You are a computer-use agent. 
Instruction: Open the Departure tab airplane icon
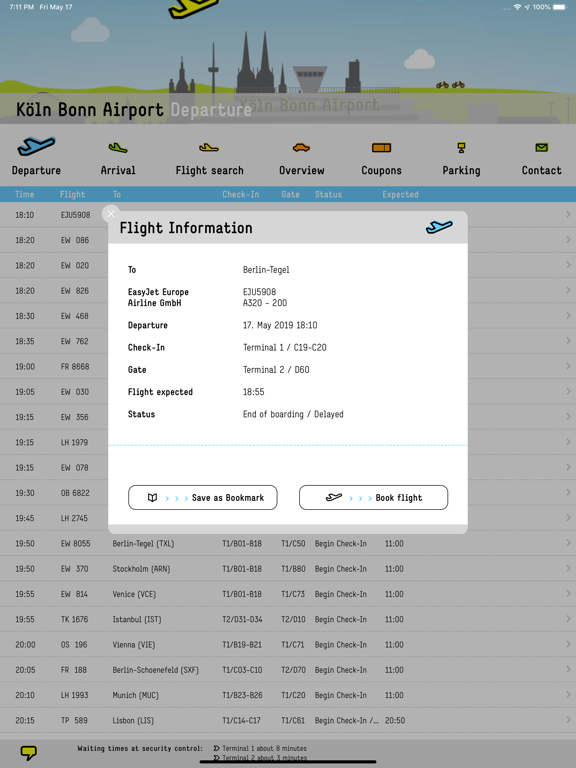(36, 145)
